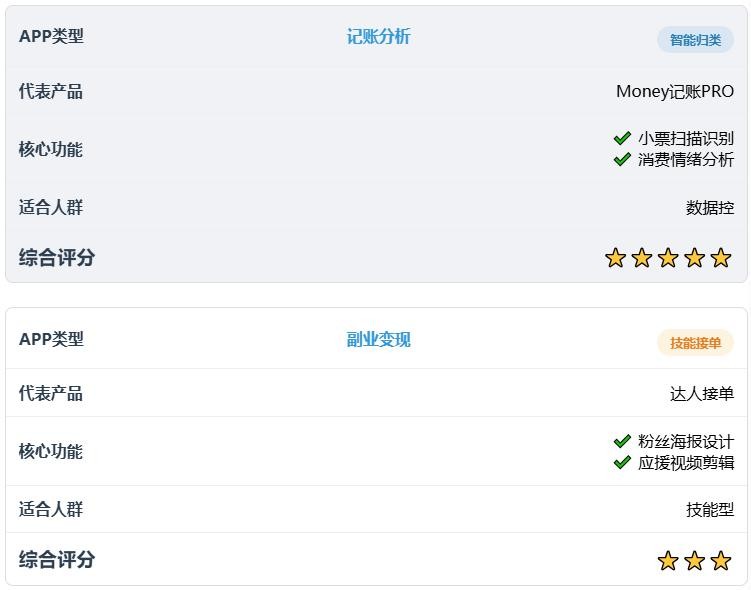Click the 智能归类 tag badge
Screen dimensions: 751x590
(695, 40)
